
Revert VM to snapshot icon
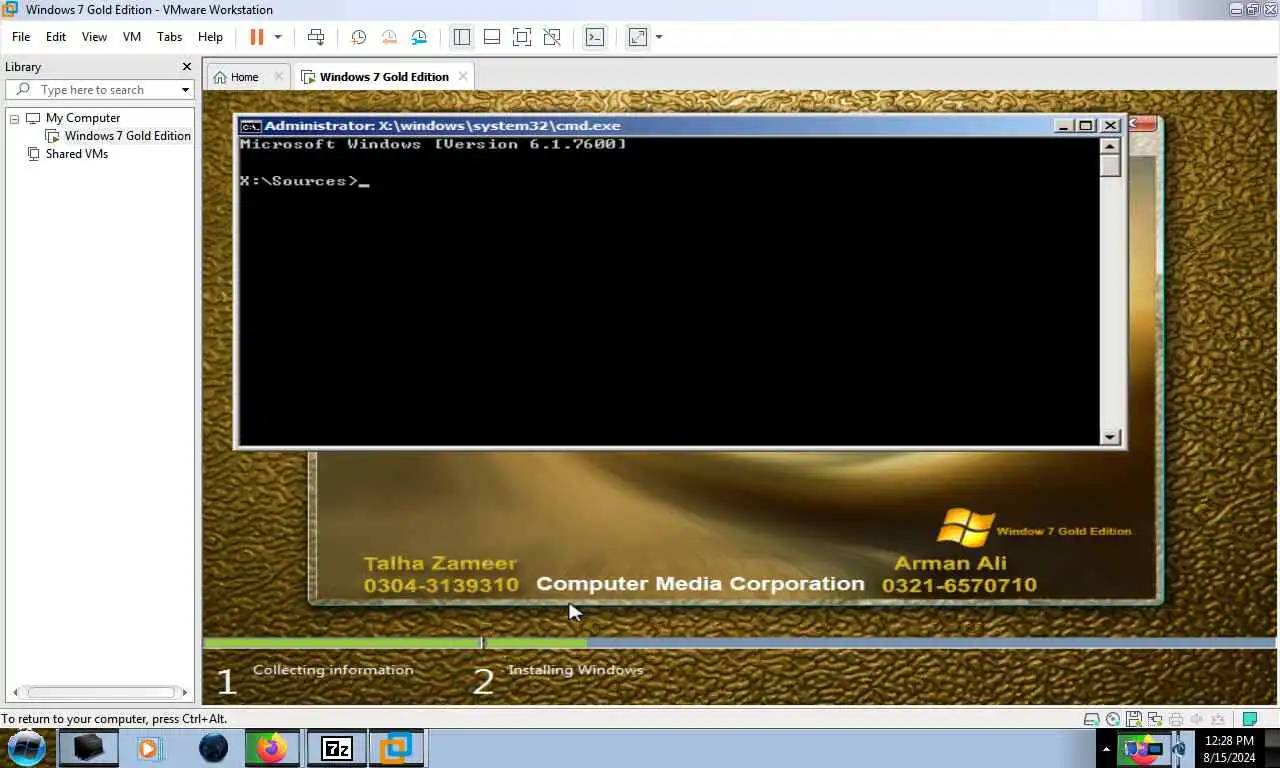[389, 37]
